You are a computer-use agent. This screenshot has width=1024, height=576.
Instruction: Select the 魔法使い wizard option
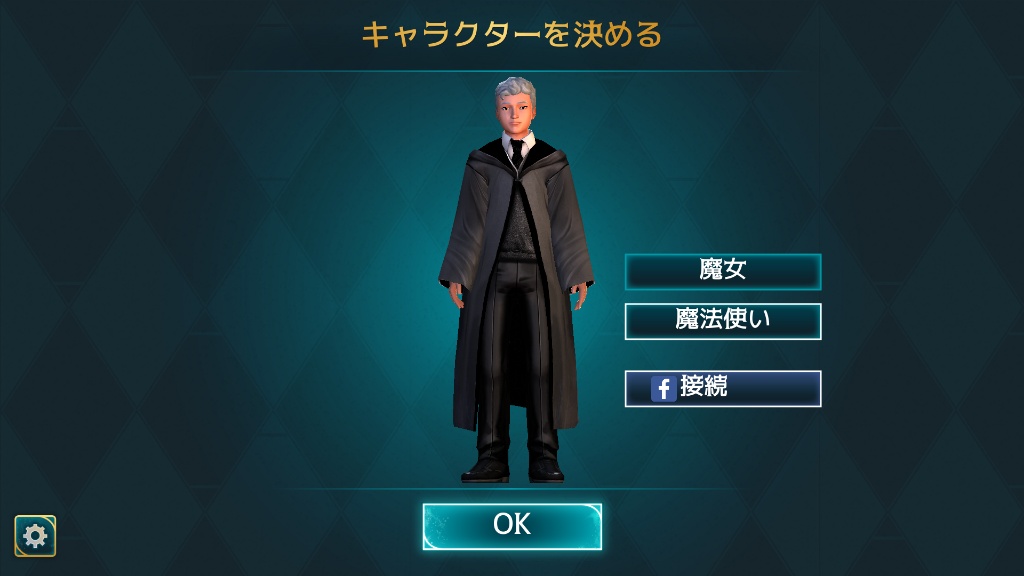point(723,321)
